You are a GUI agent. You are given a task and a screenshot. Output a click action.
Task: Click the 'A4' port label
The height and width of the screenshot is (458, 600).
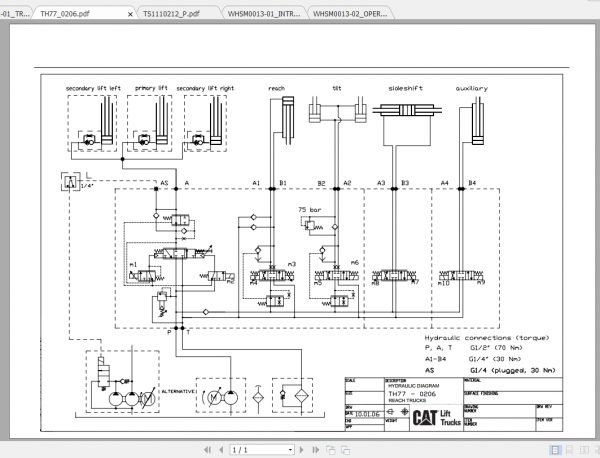tap(444, 183)
